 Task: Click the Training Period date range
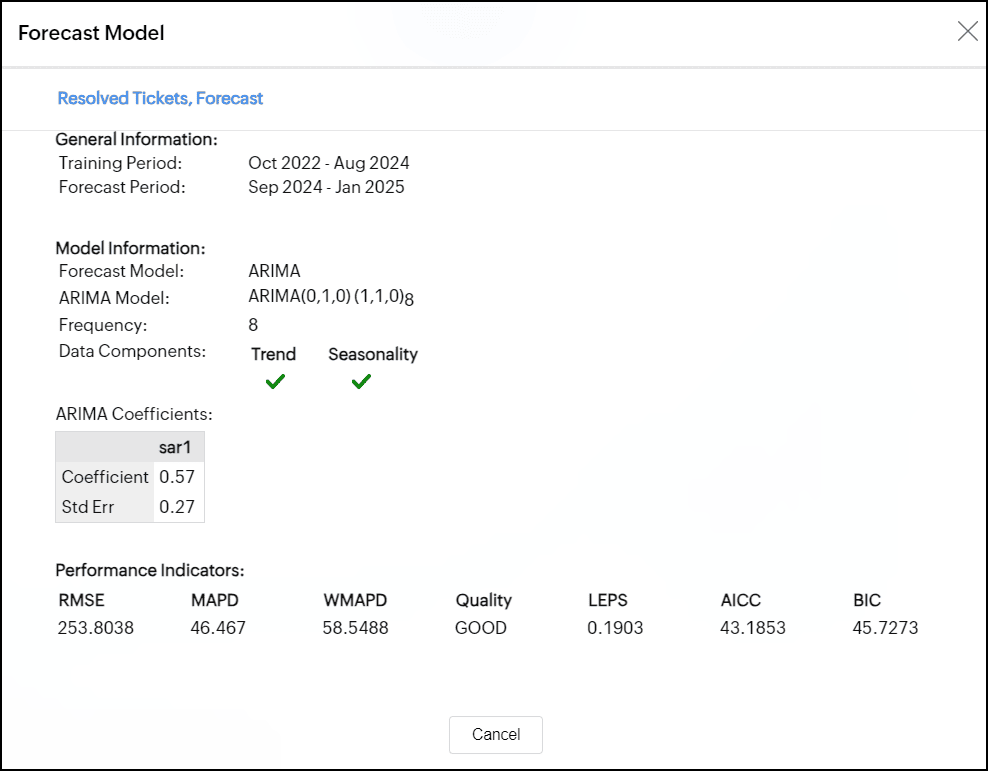click(329, 163)
